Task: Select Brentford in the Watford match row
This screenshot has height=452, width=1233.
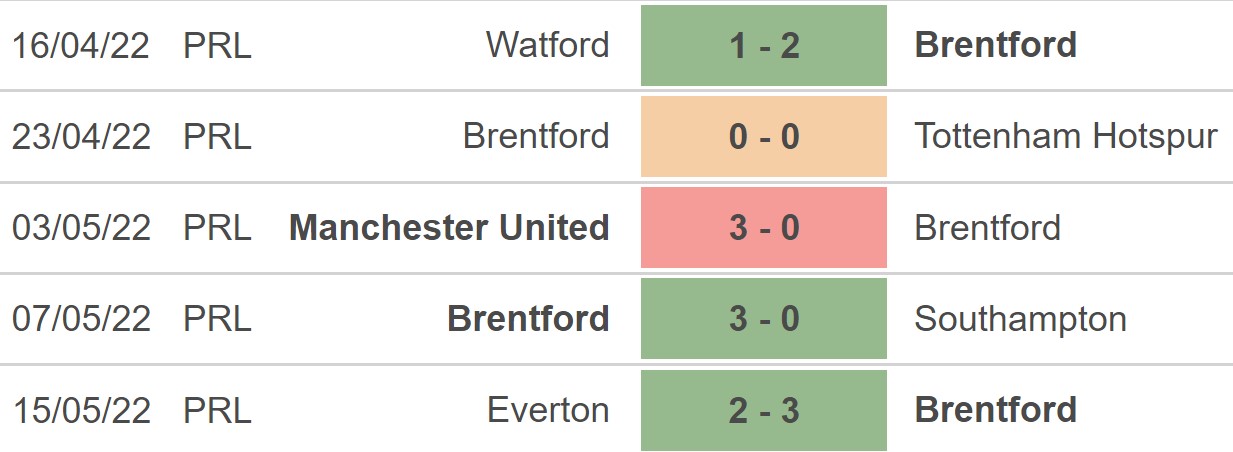Action: [x=996, y=45]
